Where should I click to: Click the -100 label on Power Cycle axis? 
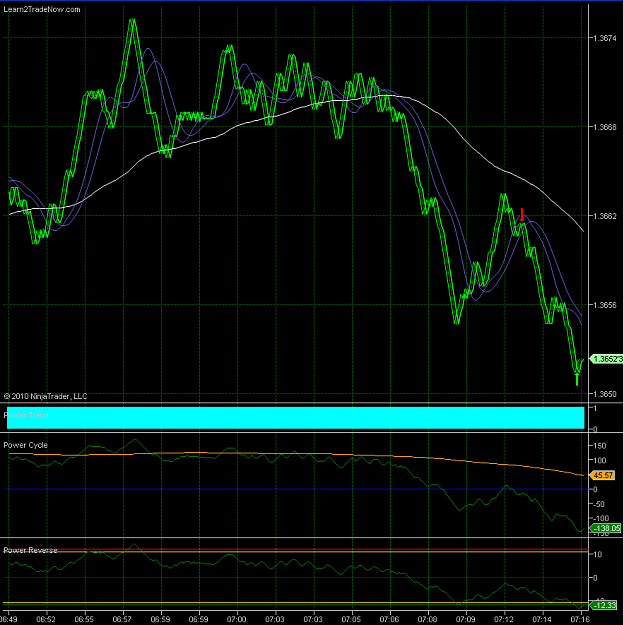coord(601,518)
